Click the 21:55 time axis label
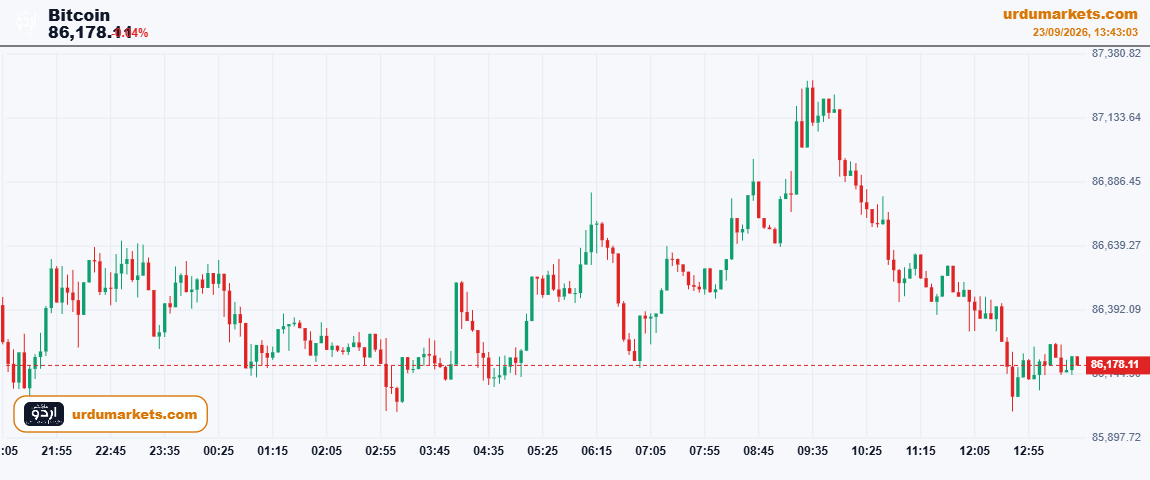The image size is (1150, 480). point(56,450)
